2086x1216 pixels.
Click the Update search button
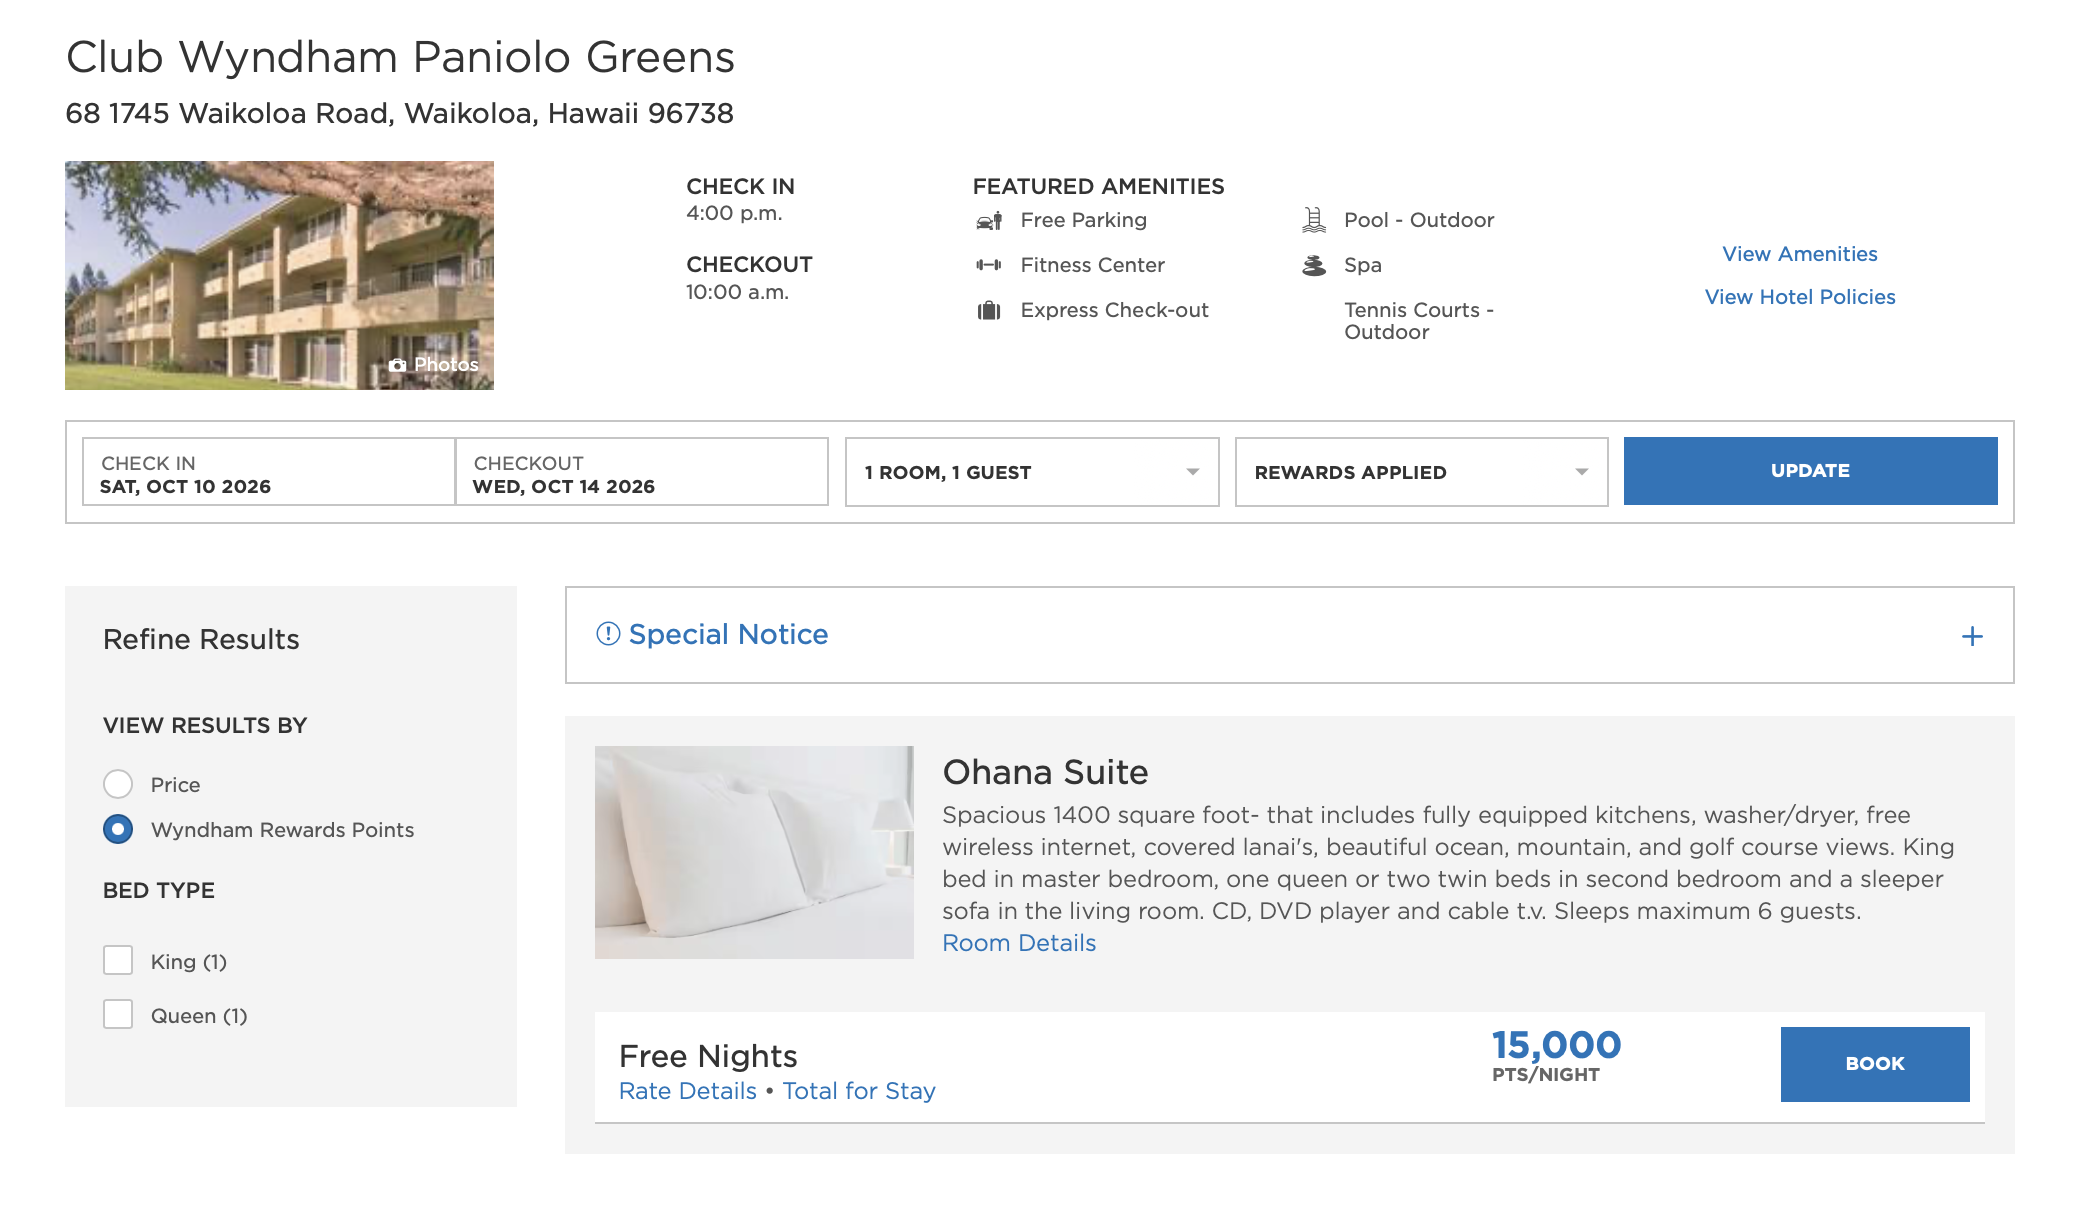tap(1810, 471)
